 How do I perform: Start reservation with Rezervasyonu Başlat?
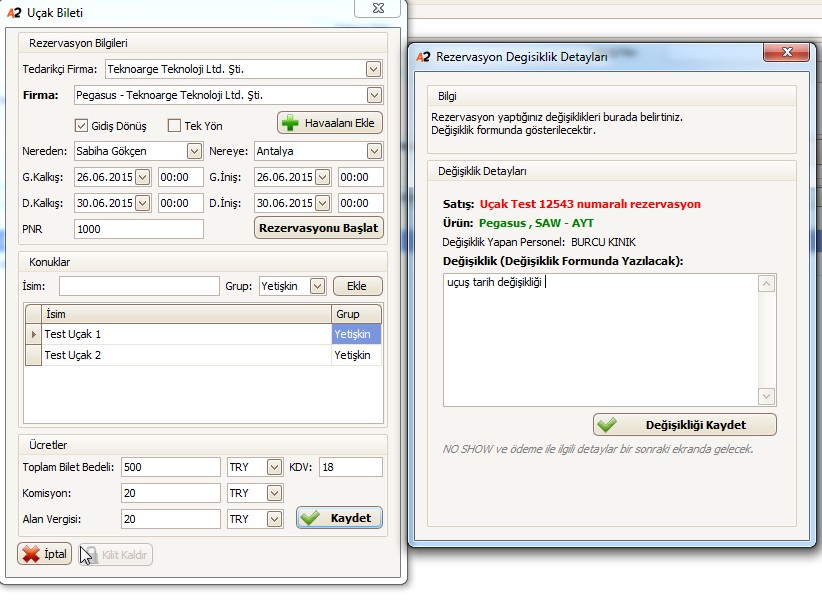[319, 228]
